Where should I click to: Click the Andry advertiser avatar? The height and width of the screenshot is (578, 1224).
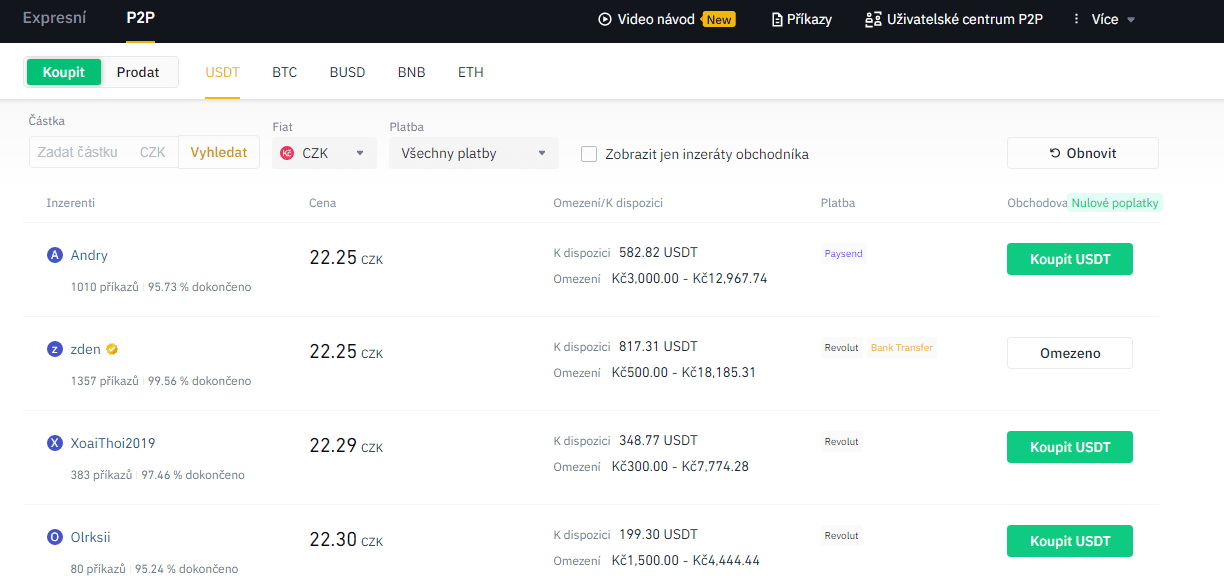pyautogui.click(x=55, y=255)
